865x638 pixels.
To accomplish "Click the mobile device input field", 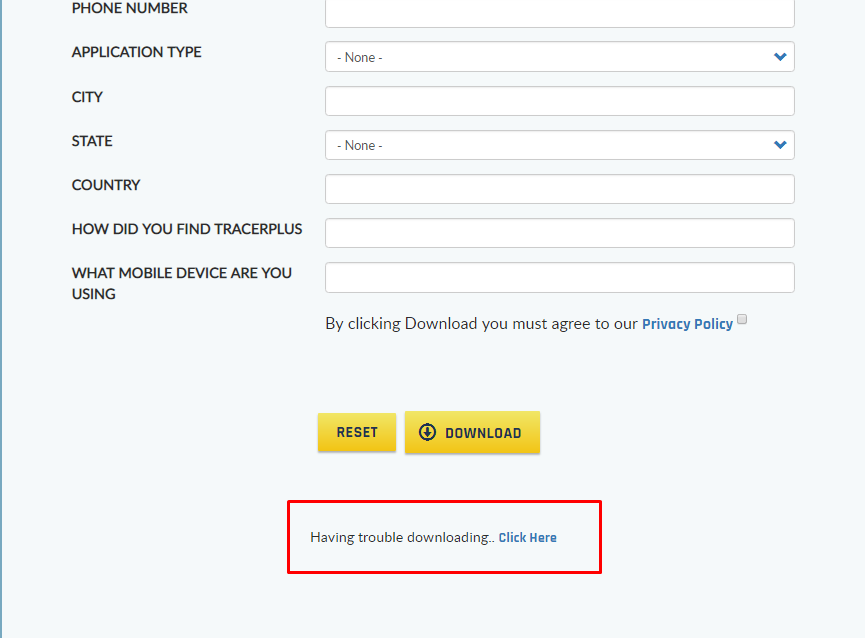I will 559,277.
